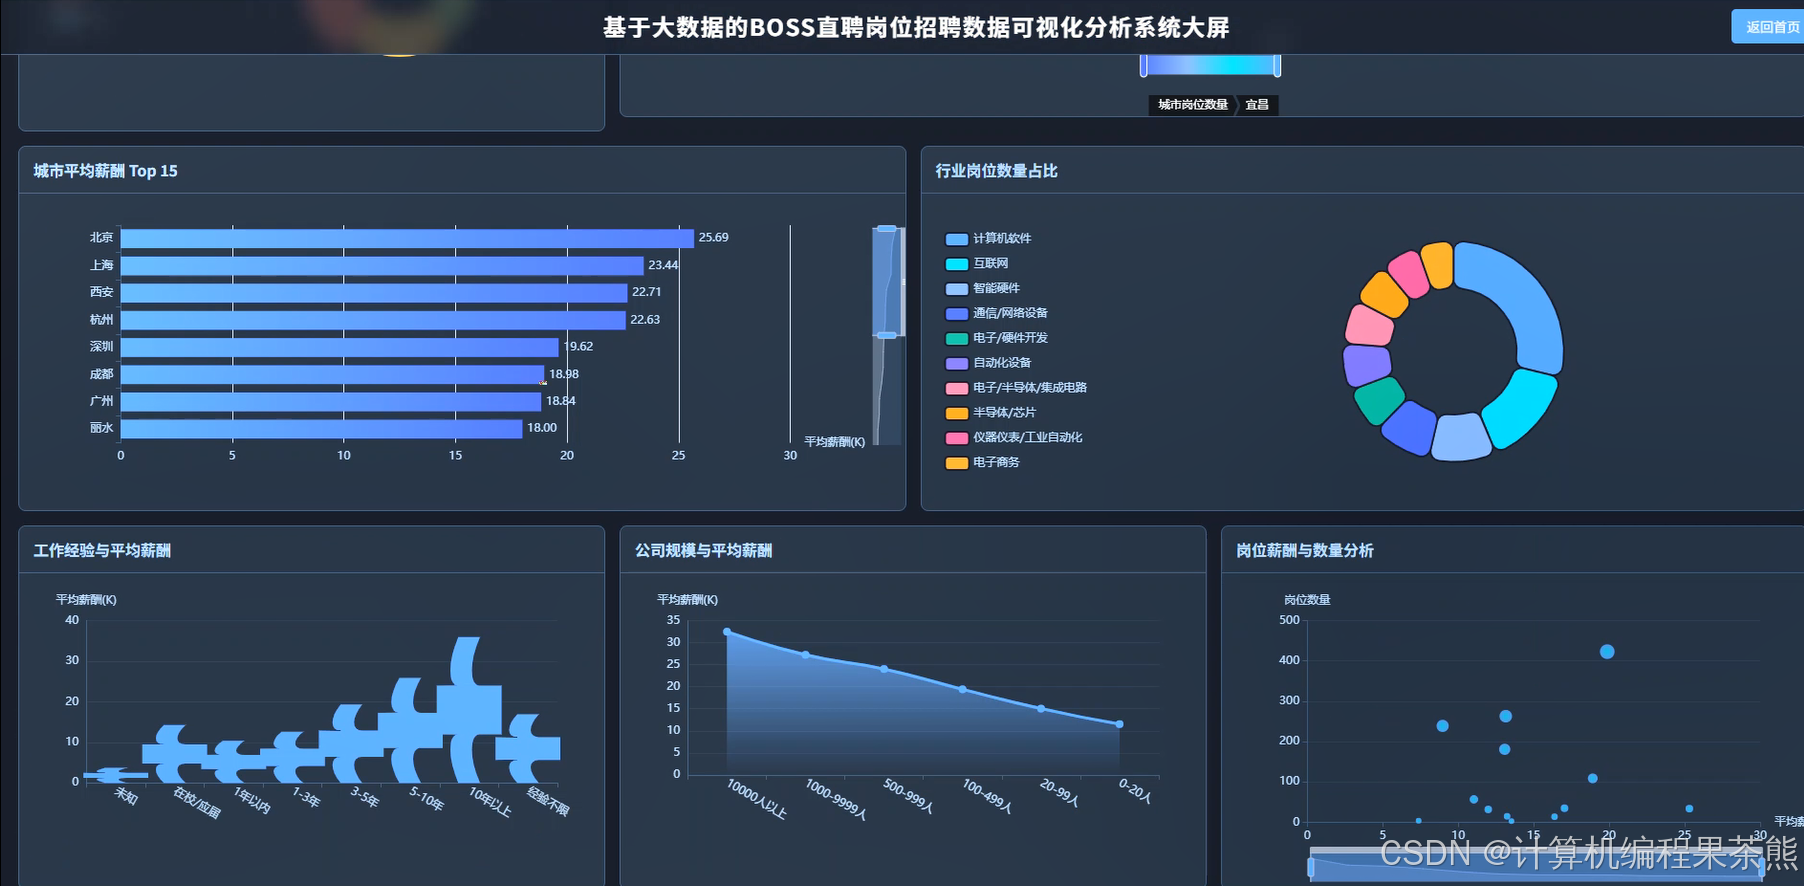This screenshot has width=1804, height=886.
Task: Click the 工作经验与平均薪酬 title
Action: point(102,551)
